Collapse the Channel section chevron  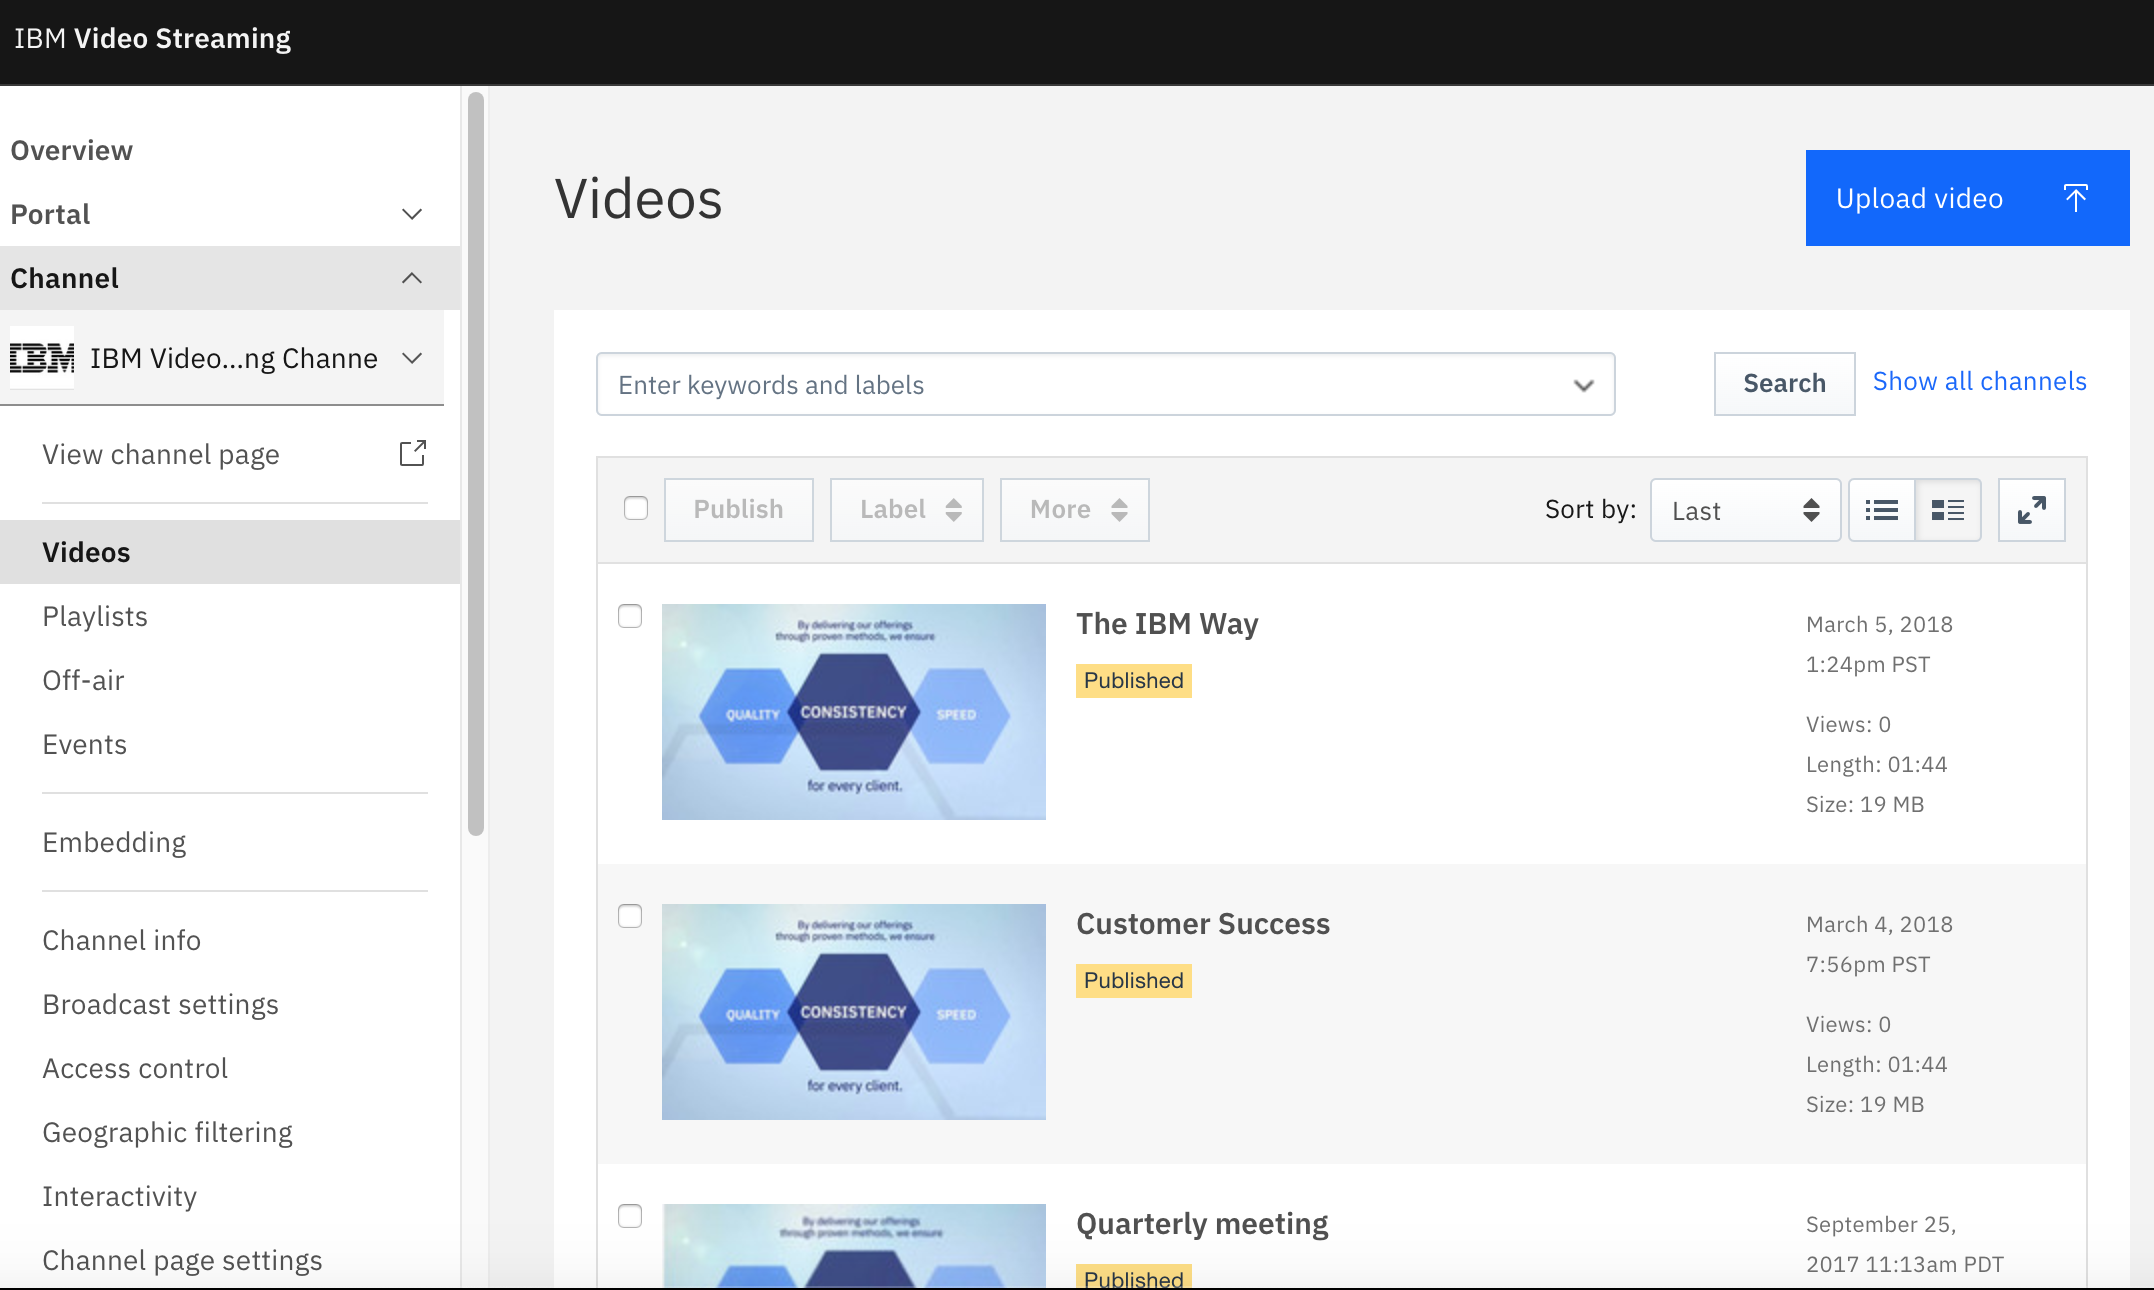(412, 278)
